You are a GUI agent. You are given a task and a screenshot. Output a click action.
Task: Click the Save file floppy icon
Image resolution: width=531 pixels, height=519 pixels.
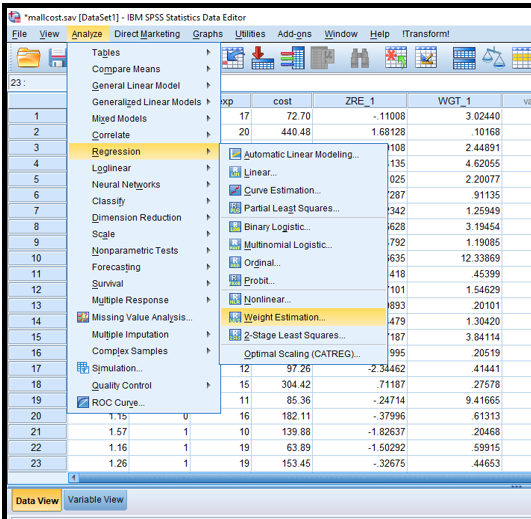58,58
